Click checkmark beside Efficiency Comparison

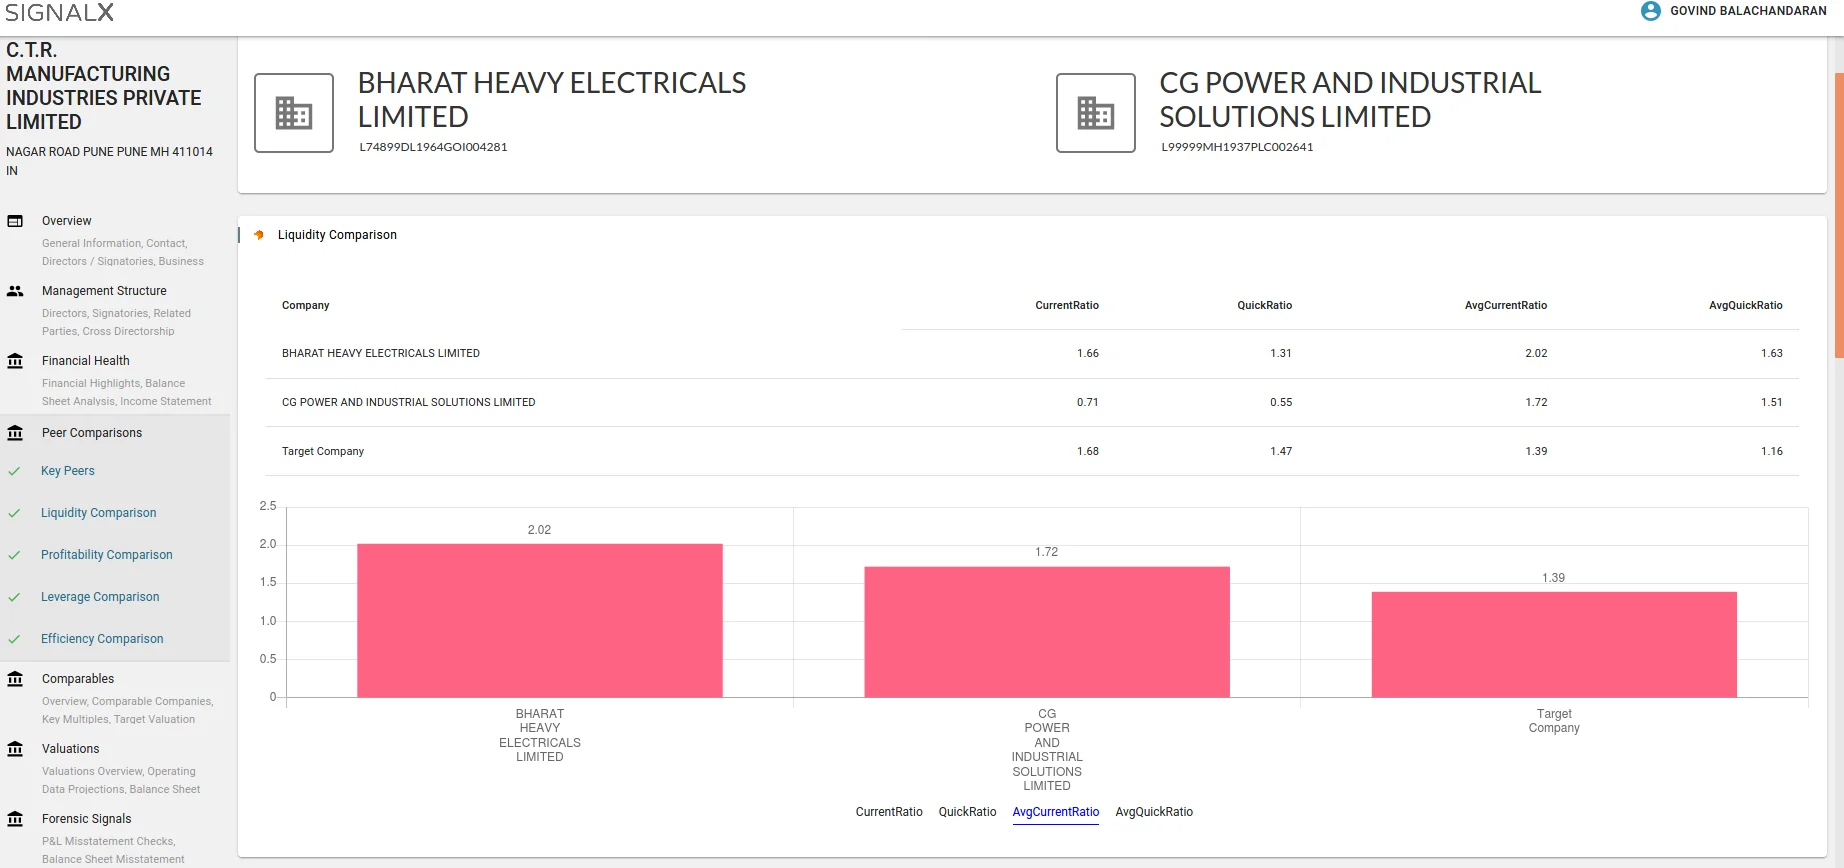[x=14, y=639]
